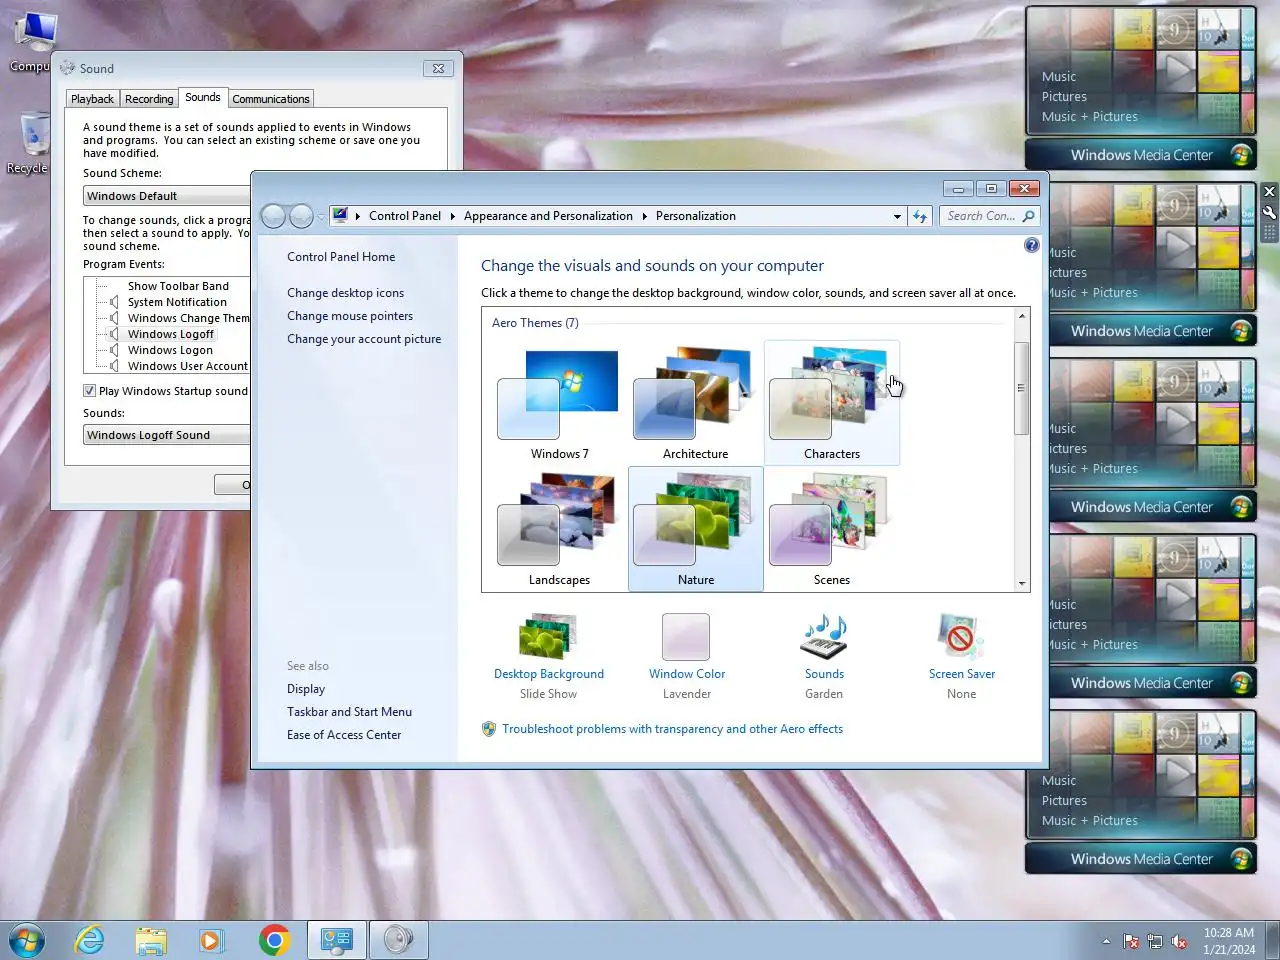Image resolution: width=1280 pixels, height=960 pixels.
Task: Click the refresh button in address bar
Action: point(920,216)
